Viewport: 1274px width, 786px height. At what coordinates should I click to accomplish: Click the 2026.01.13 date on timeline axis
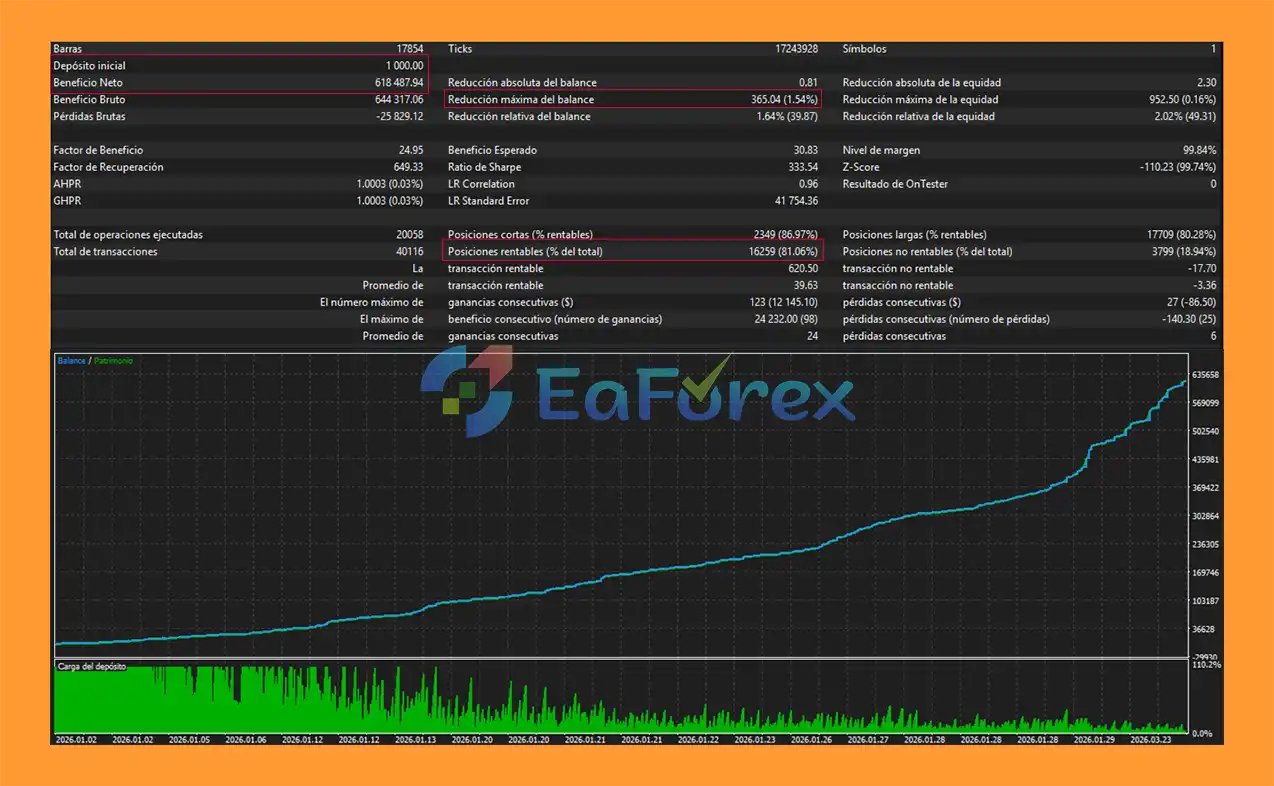coord(416,740)
